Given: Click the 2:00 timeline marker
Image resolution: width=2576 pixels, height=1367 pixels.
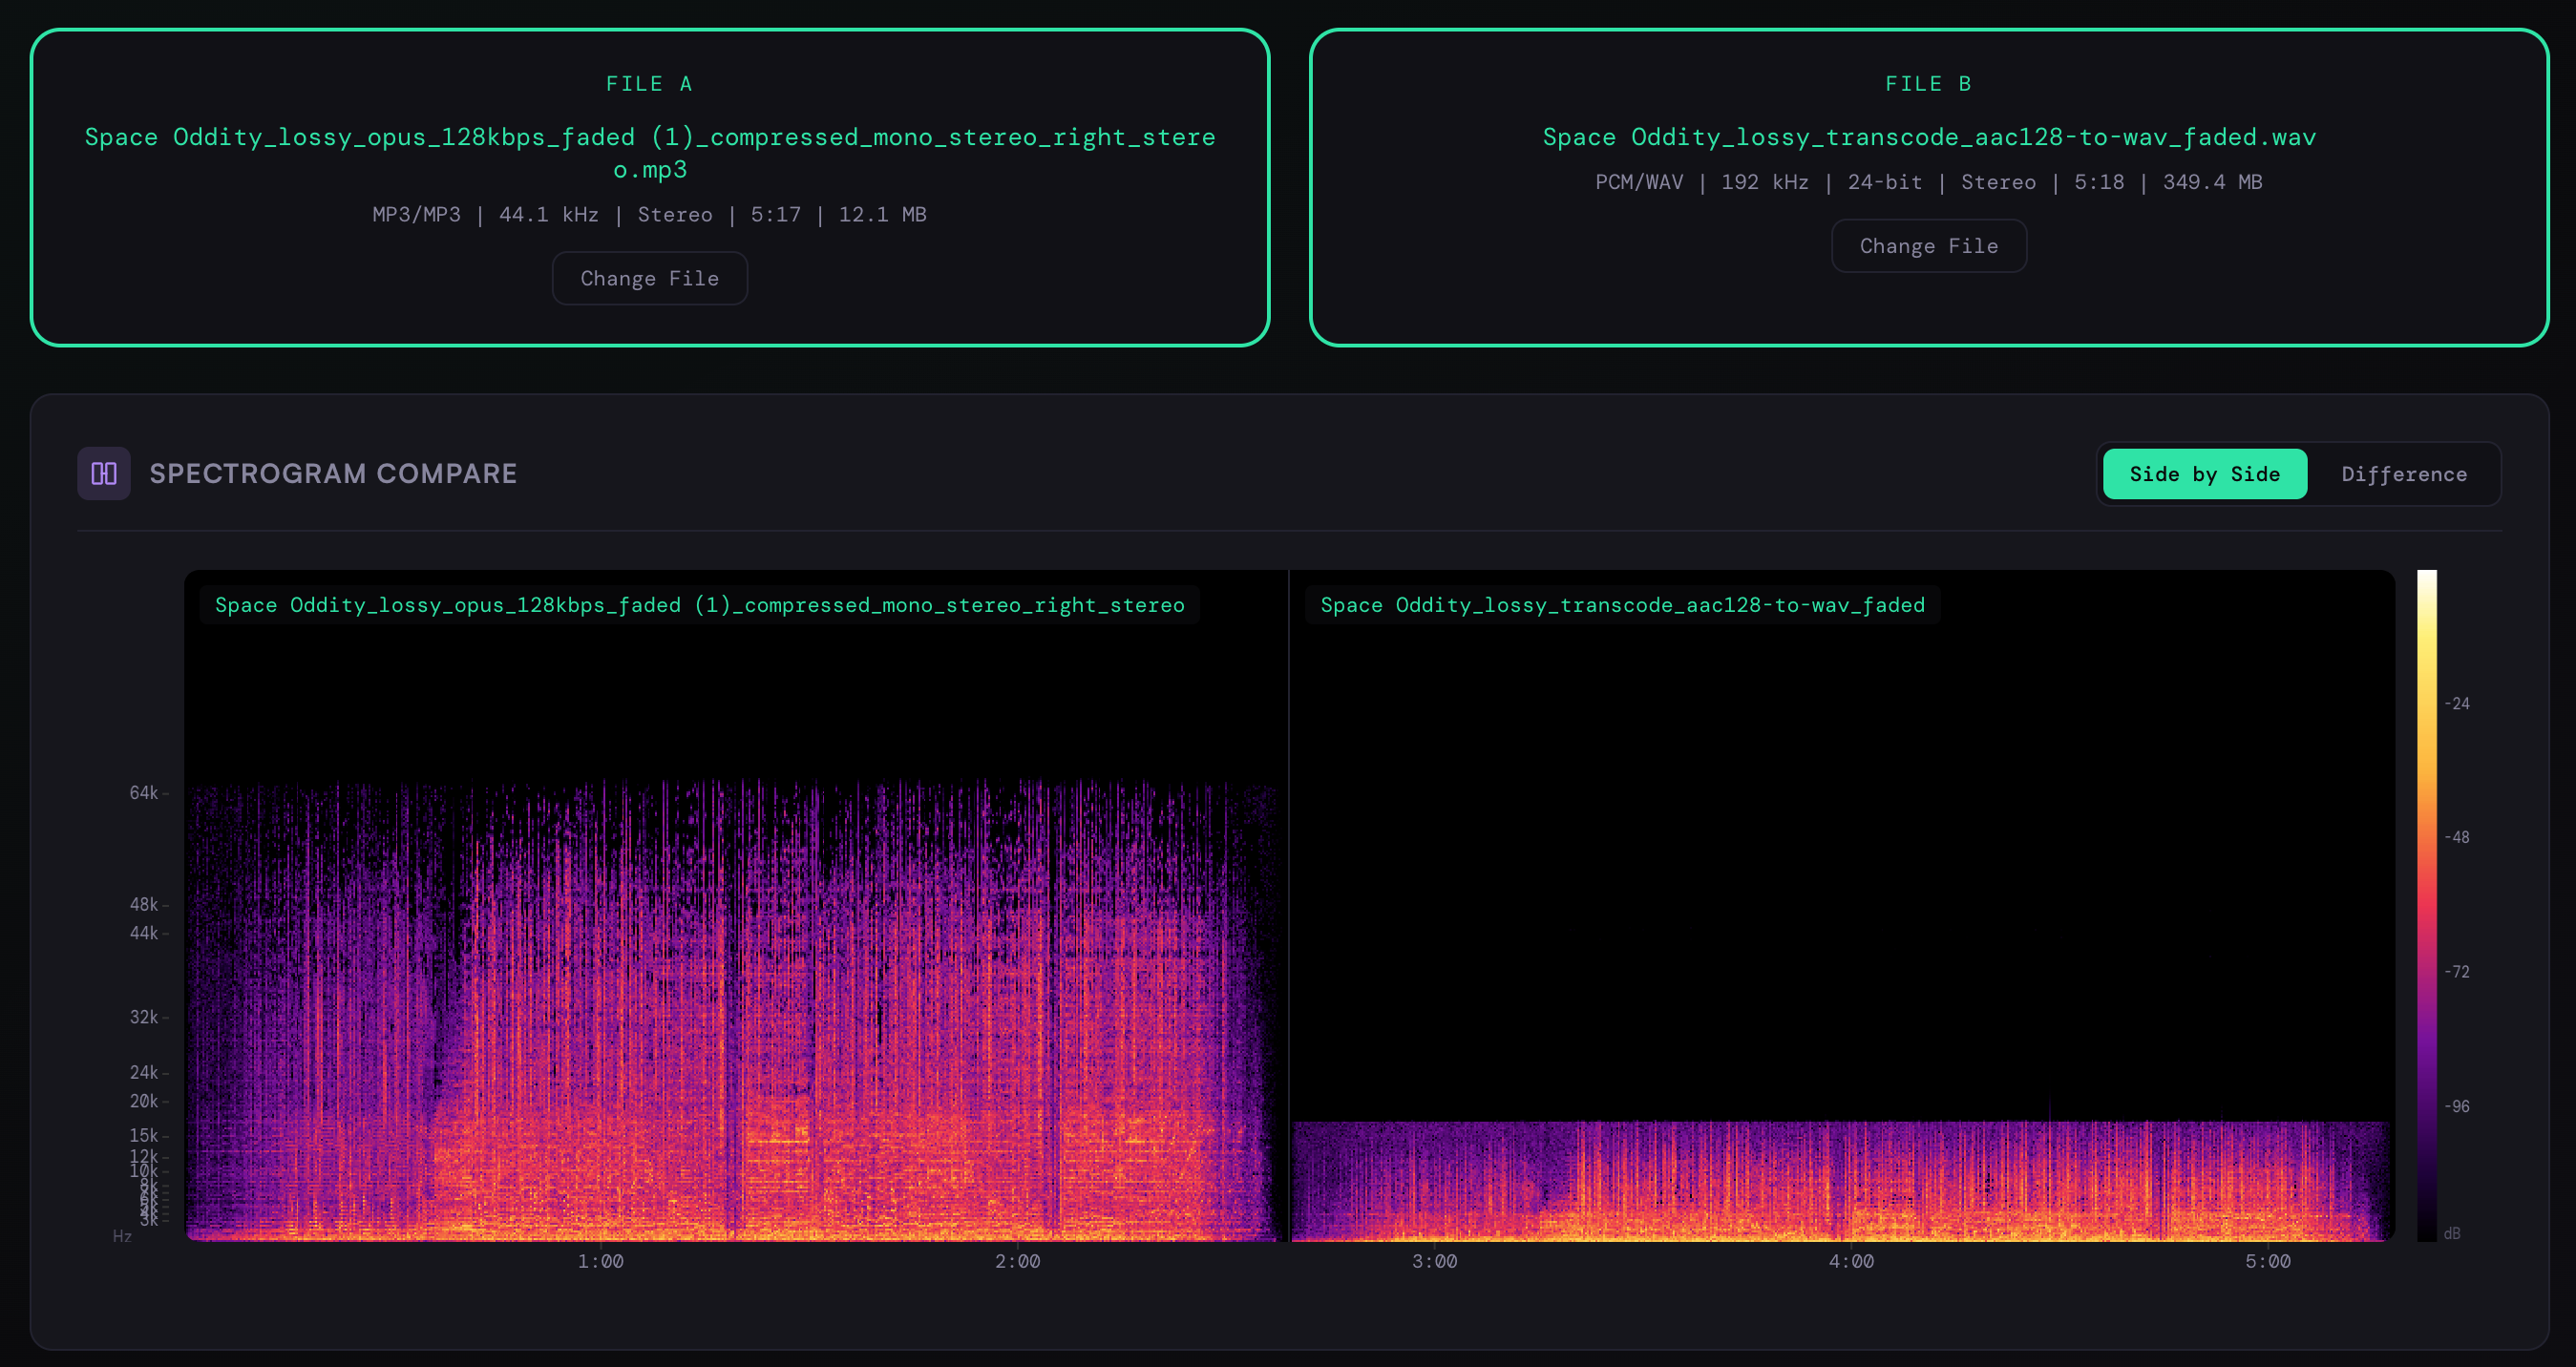Looking at the screenshot, I should click(x=1017, y=1261).
